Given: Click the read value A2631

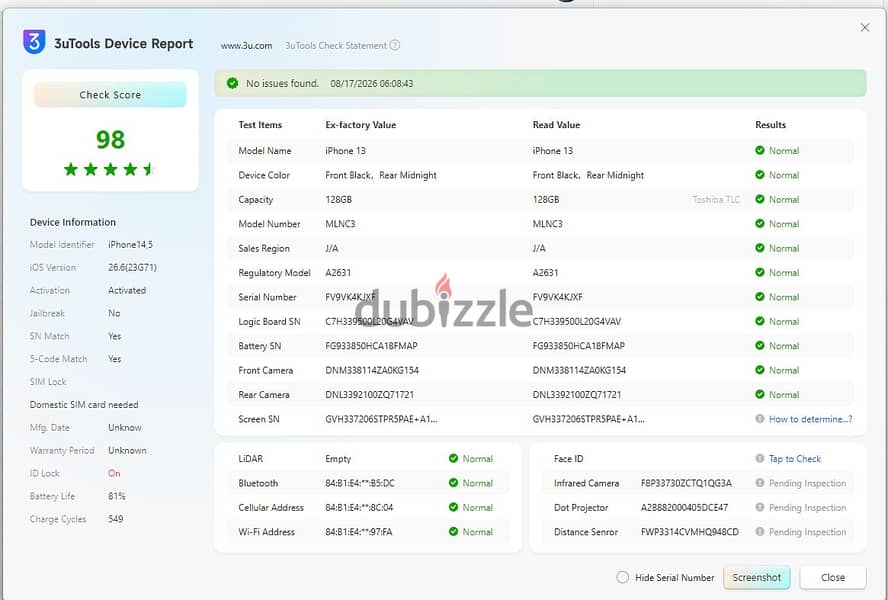Looking at the screenshot, I should click(545, 273).
